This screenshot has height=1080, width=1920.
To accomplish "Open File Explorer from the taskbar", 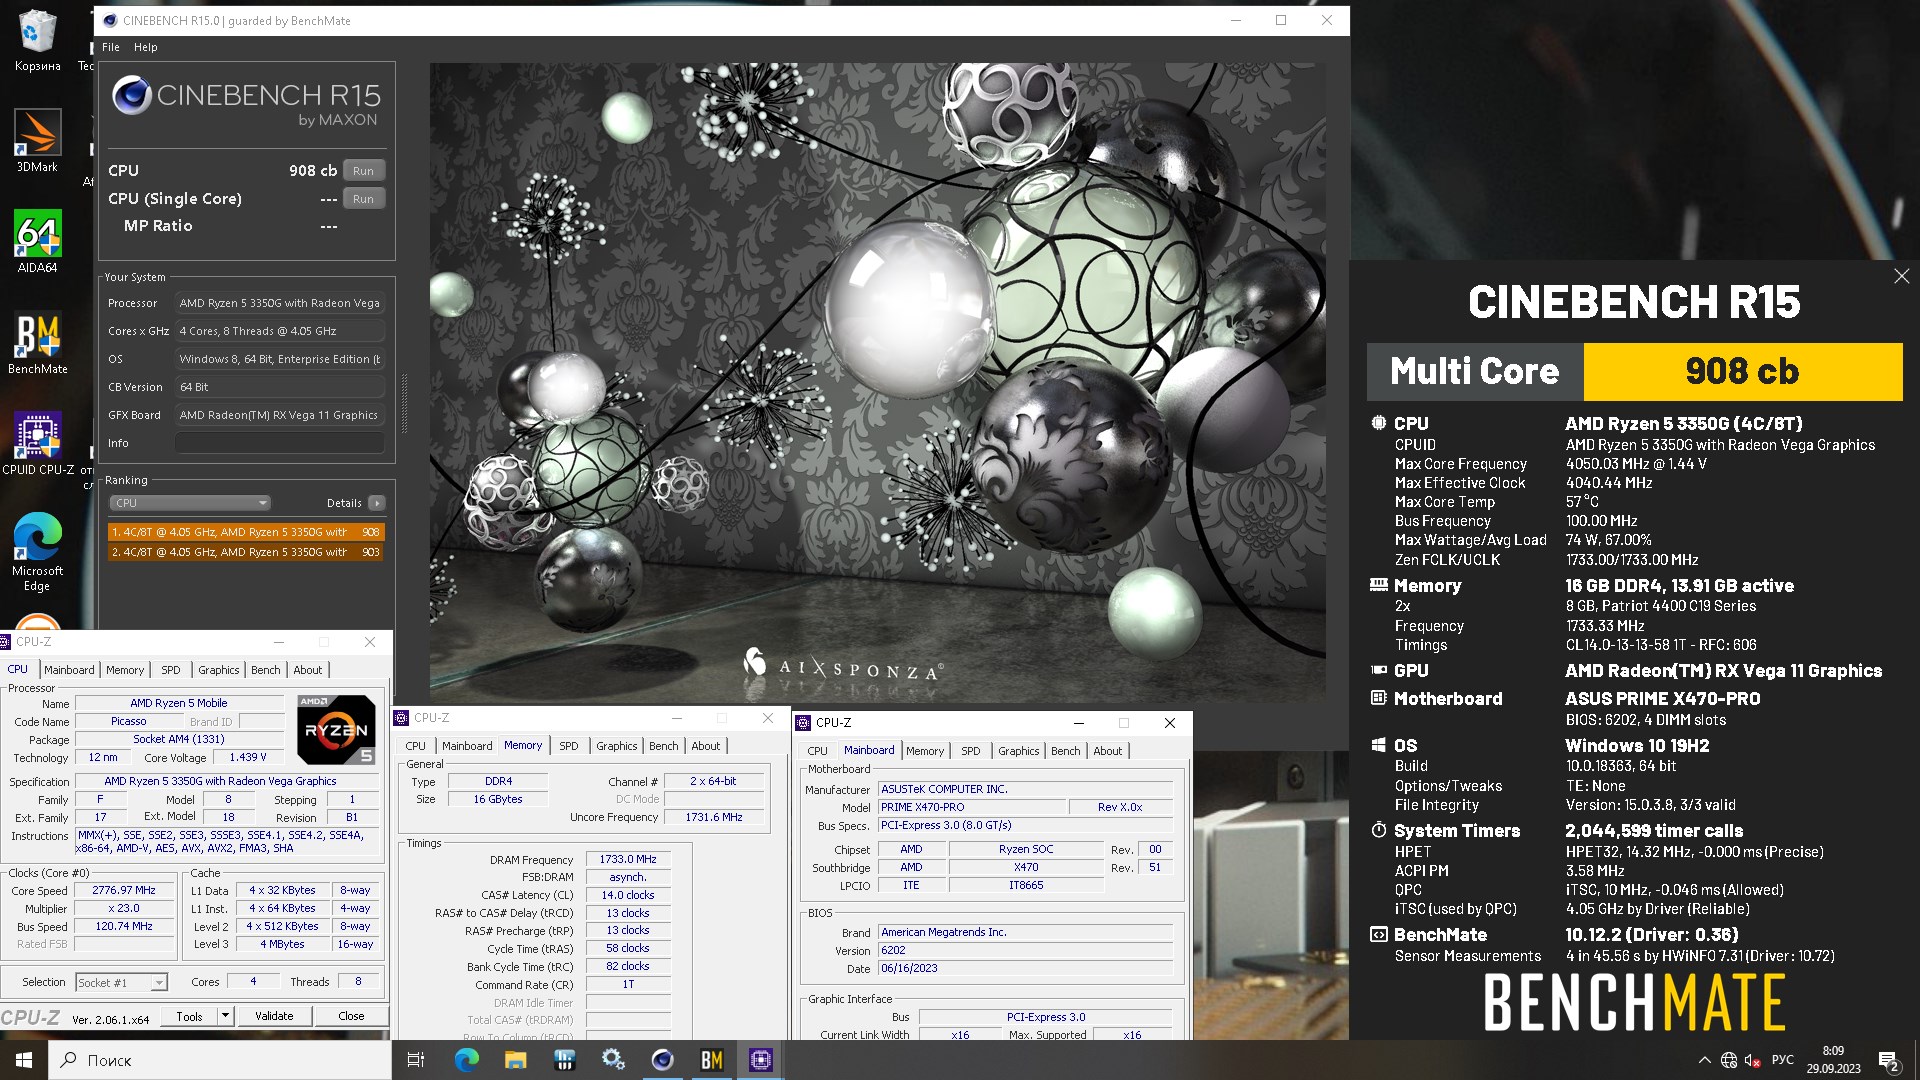I will (515, 1060).
